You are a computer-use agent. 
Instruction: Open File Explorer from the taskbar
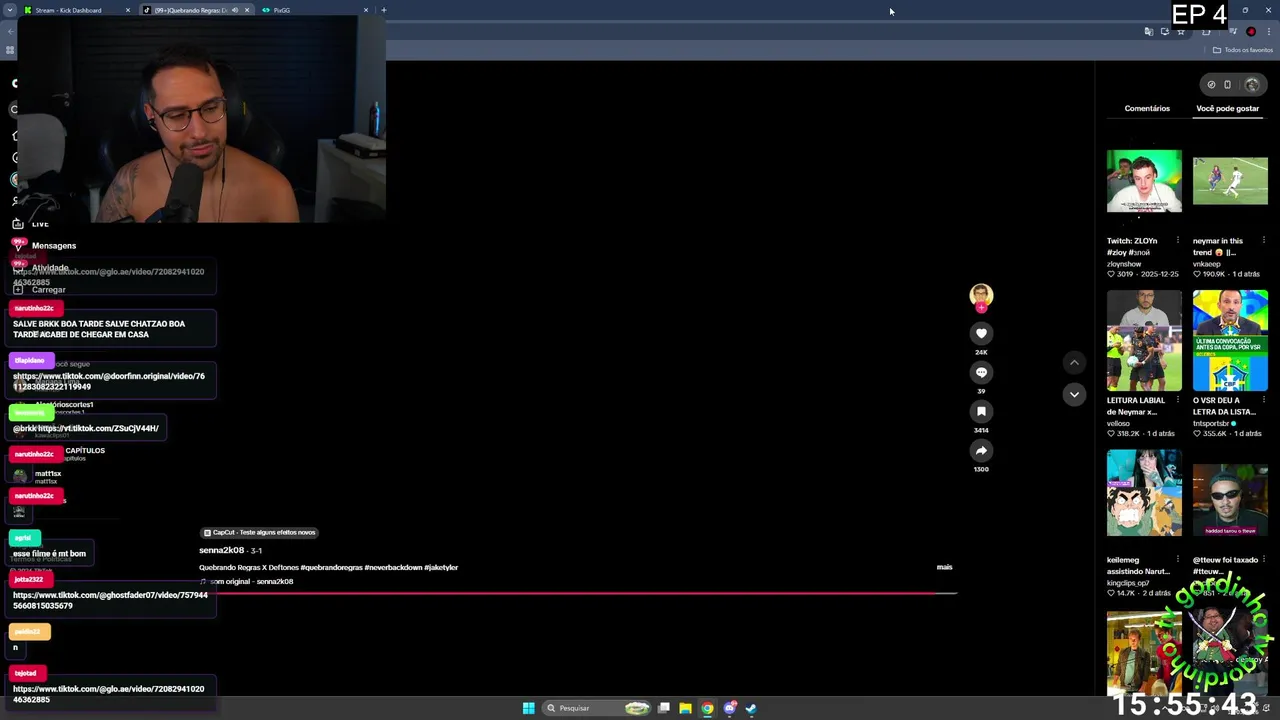[x=685, y=708]
